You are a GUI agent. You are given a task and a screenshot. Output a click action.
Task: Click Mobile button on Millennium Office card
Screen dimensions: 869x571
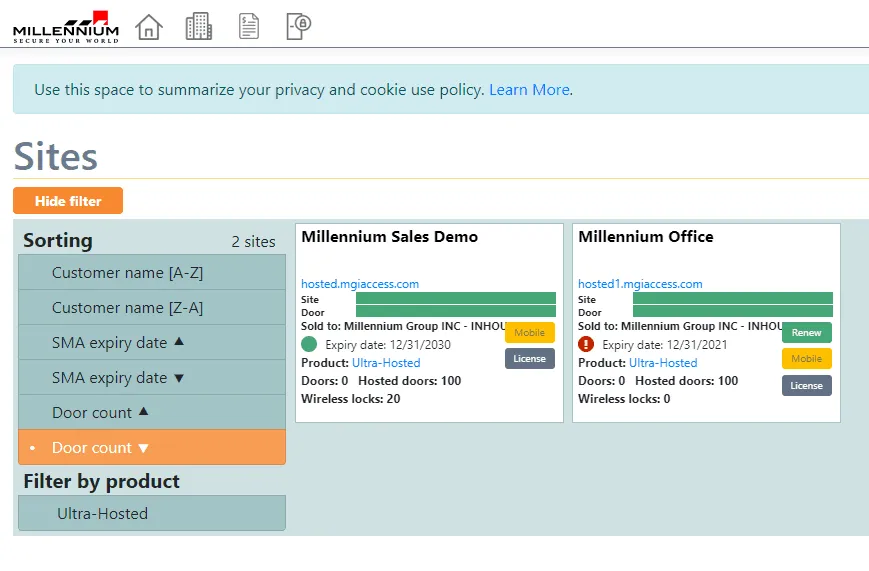point(806,359)
